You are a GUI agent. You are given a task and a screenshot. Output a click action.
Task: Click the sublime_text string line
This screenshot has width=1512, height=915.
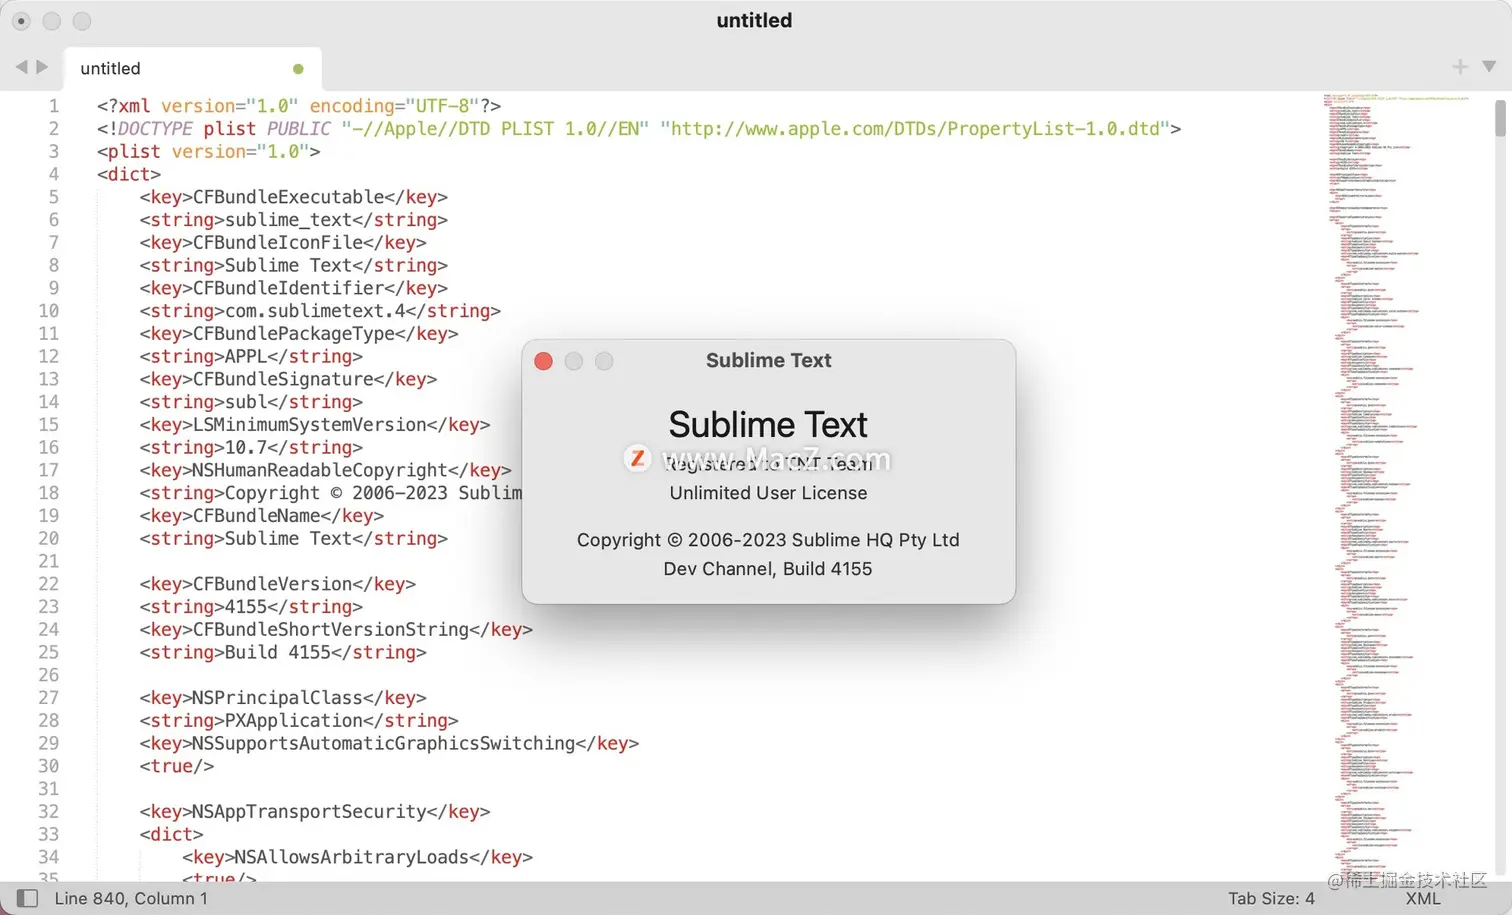294,220
